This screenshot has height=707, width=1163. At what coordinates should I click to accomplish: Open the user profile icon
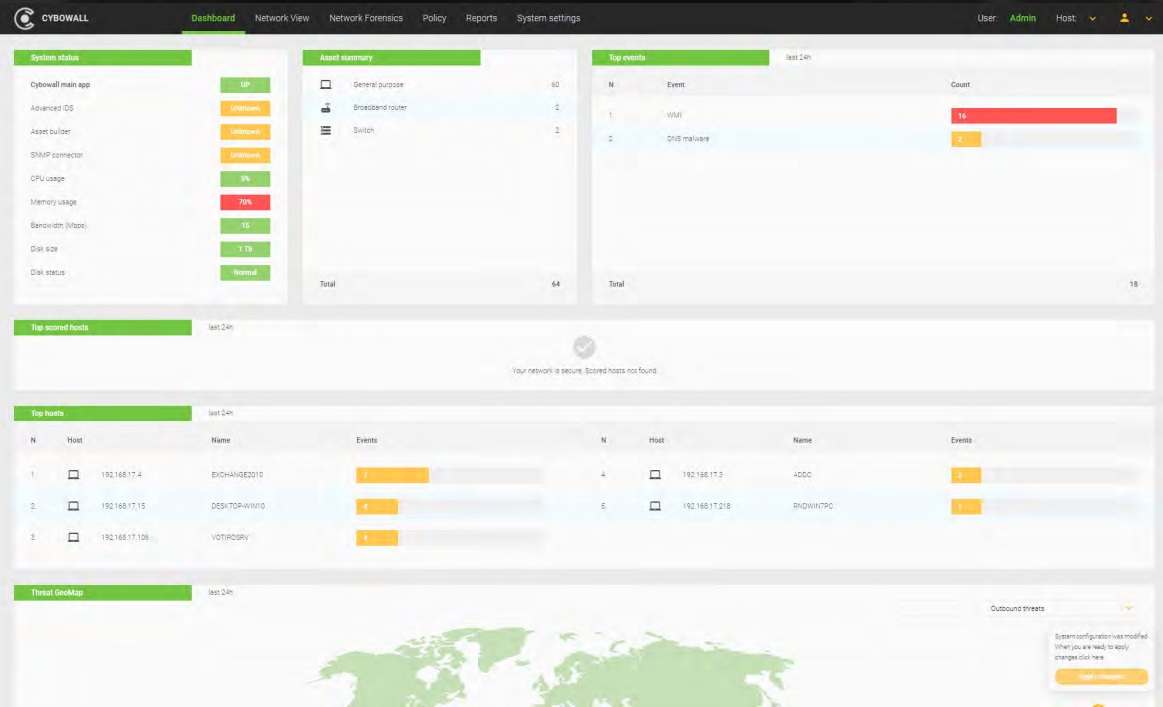coord(1124,18)
